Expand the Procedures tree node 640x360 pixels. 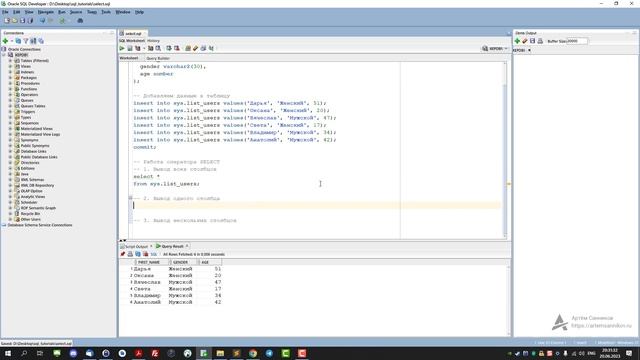coord(11,83)
